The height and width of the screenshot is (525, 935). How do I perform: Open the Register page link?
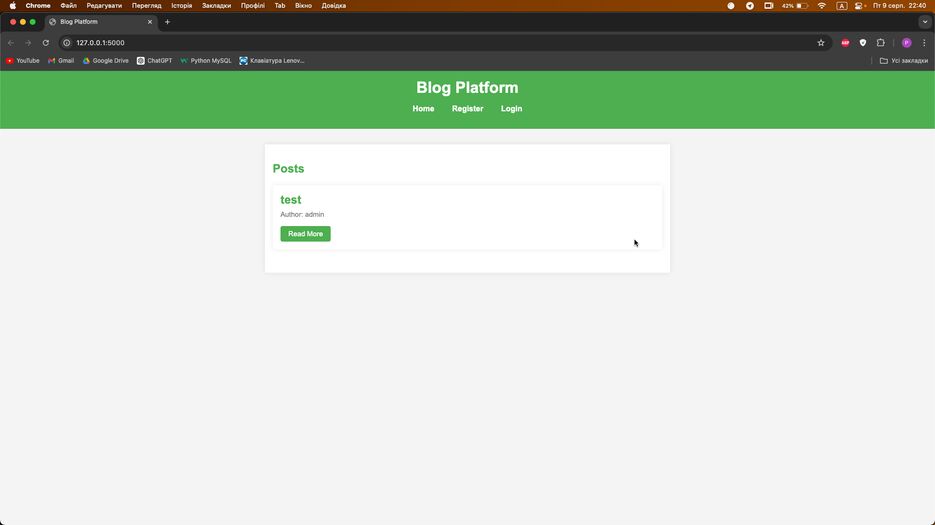pyautogui.click(x=468, y=109)
